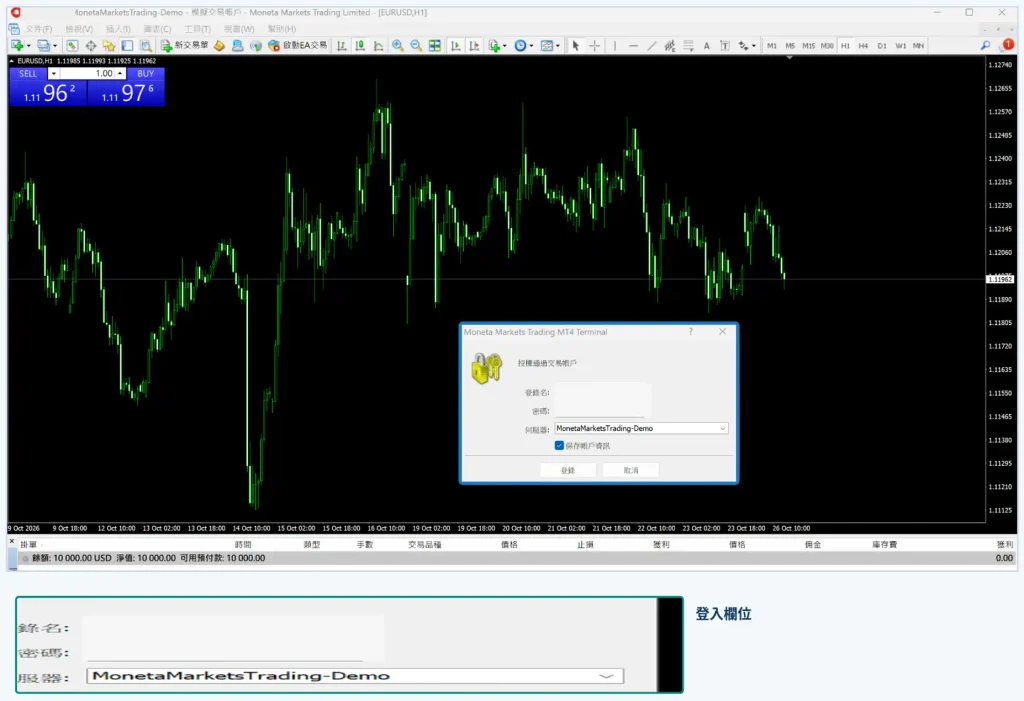Click the blue BUY button
The width and height of the screenshot is (1024, 701).
pyautogui.click(x=146, y=74)
